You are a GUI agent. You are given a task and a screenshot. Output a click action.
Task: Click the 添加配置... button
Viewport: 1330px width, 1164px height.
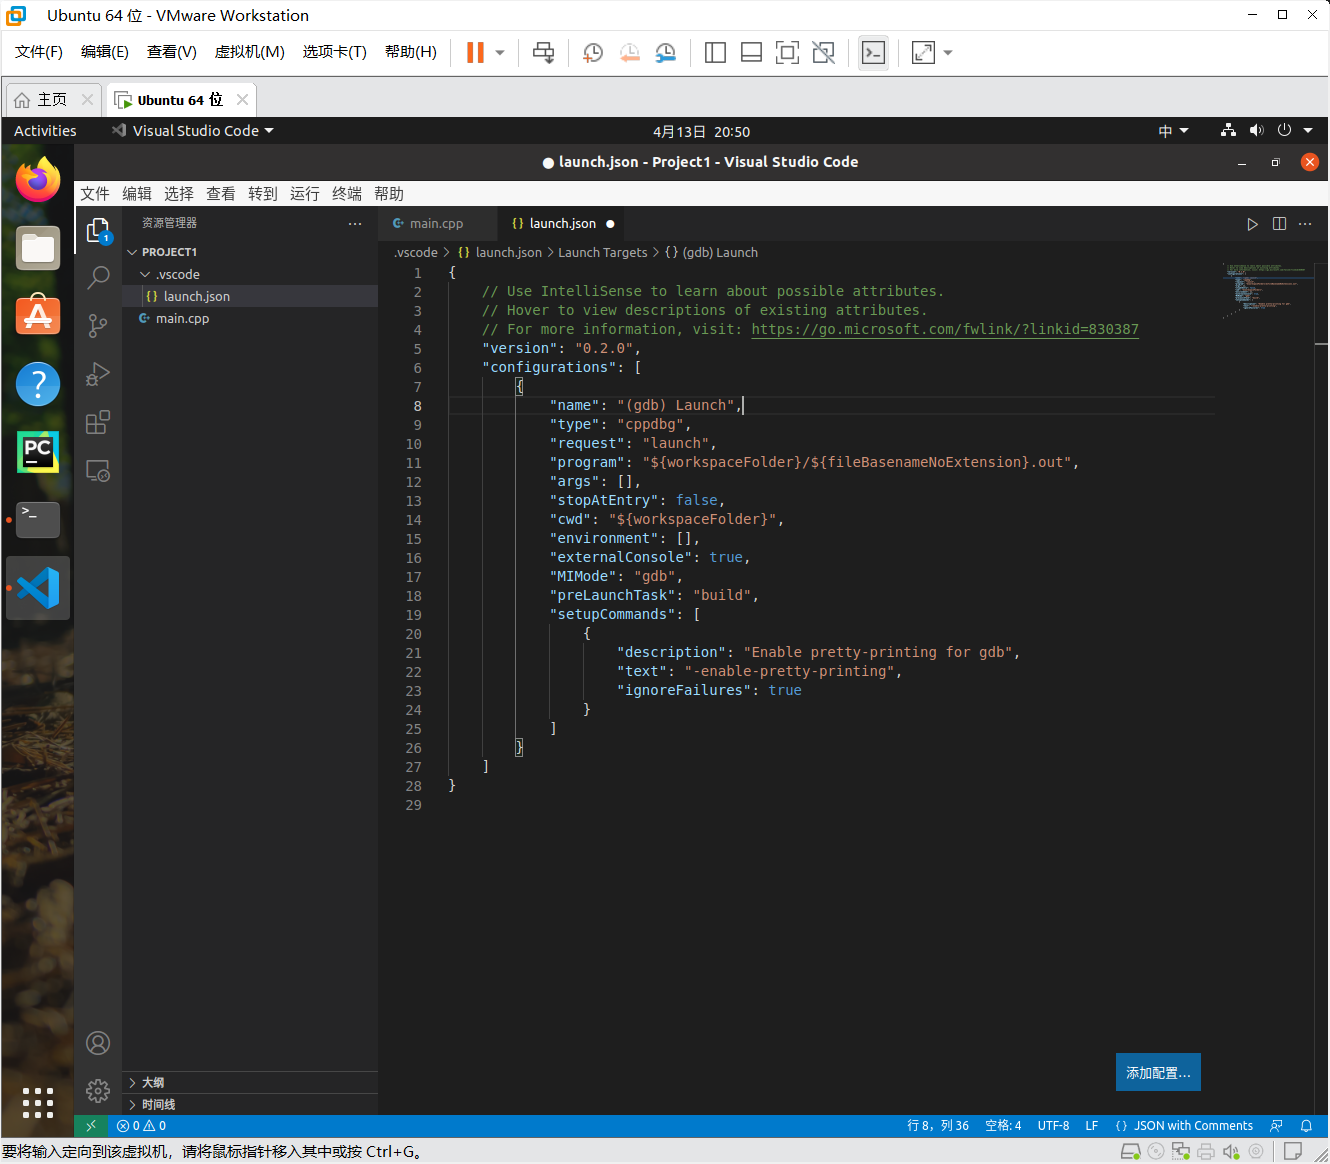pos(1158,1073)
